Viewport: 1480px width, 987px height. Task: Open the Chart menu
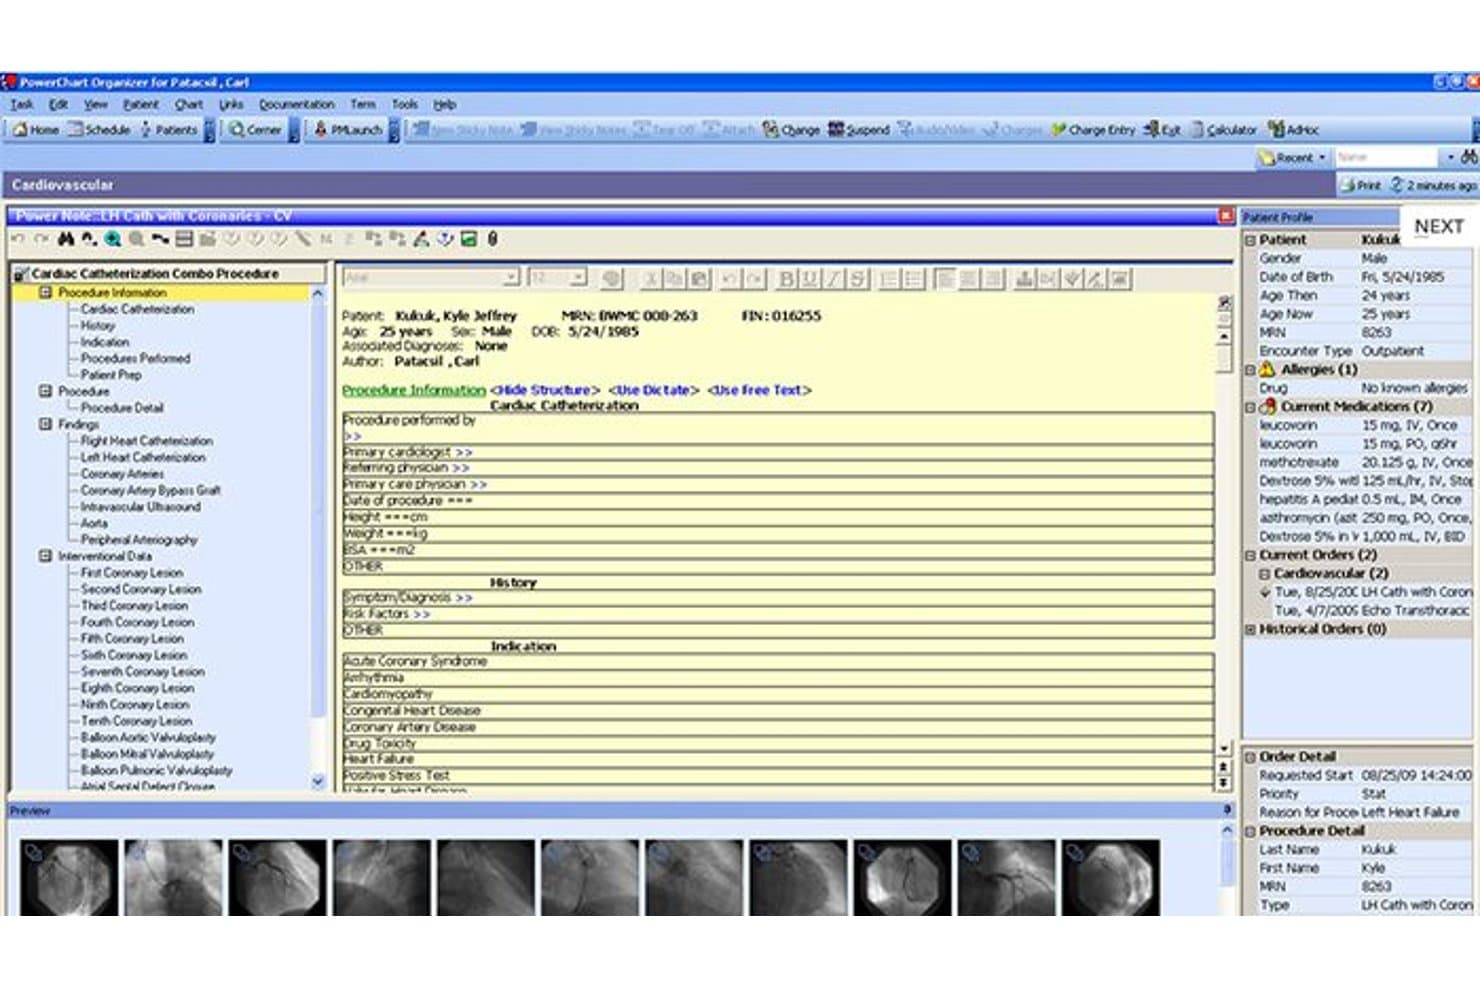[x=189, y=104]
